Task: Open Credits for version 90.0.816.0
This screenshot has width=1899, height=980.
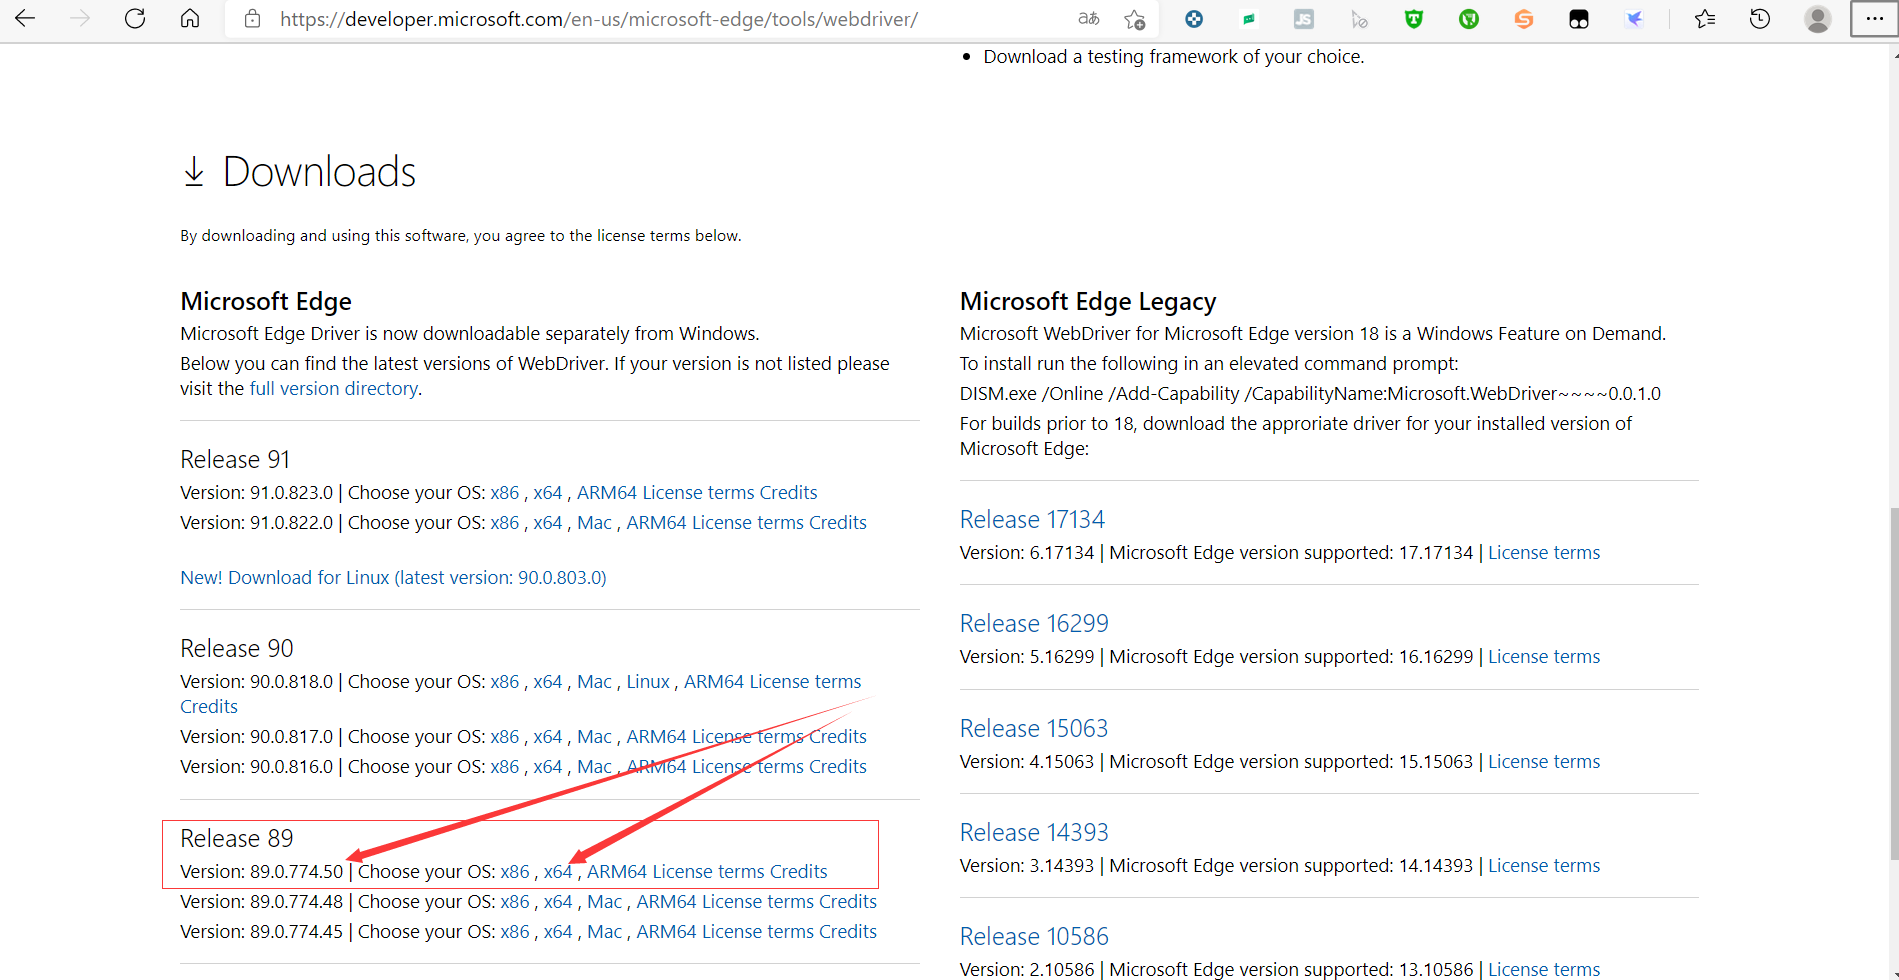Action: tap(838, 766)
